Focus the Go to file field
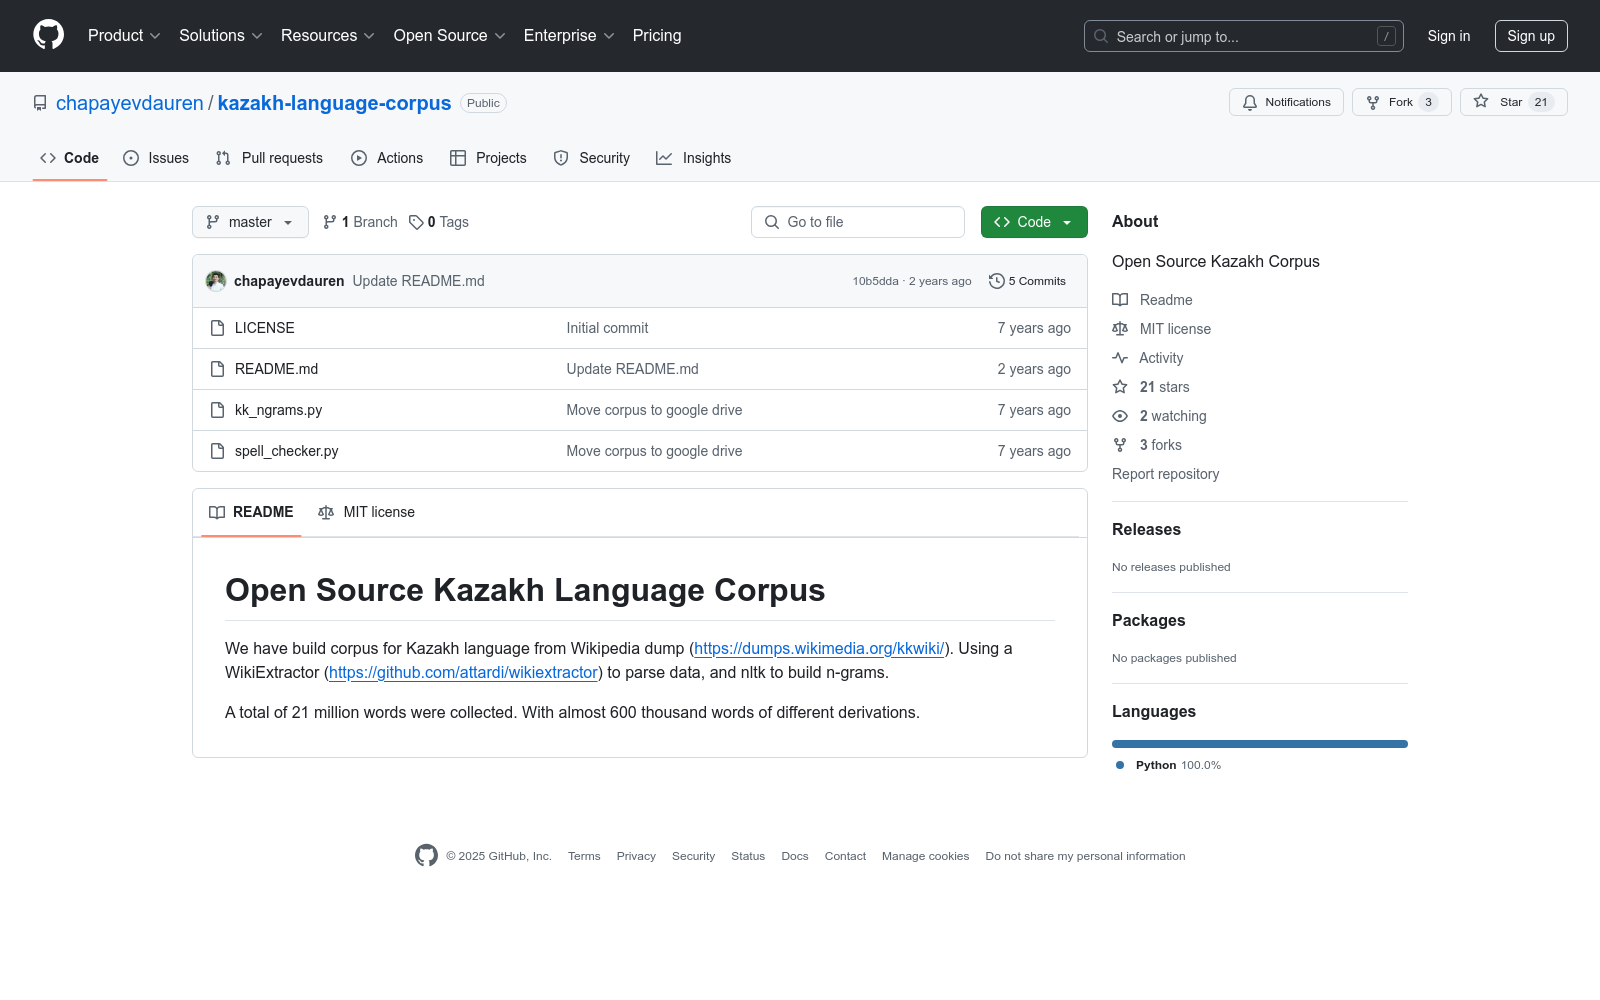1600x1000 pixels. coord(858,222)
